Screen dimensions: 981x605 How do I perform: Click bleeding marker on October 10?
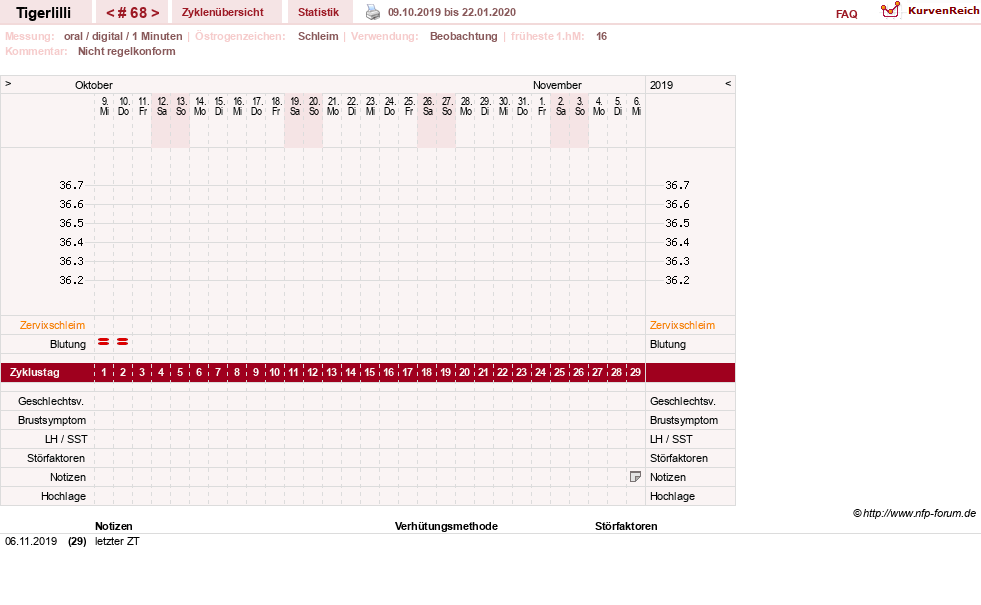click(123, 342)
